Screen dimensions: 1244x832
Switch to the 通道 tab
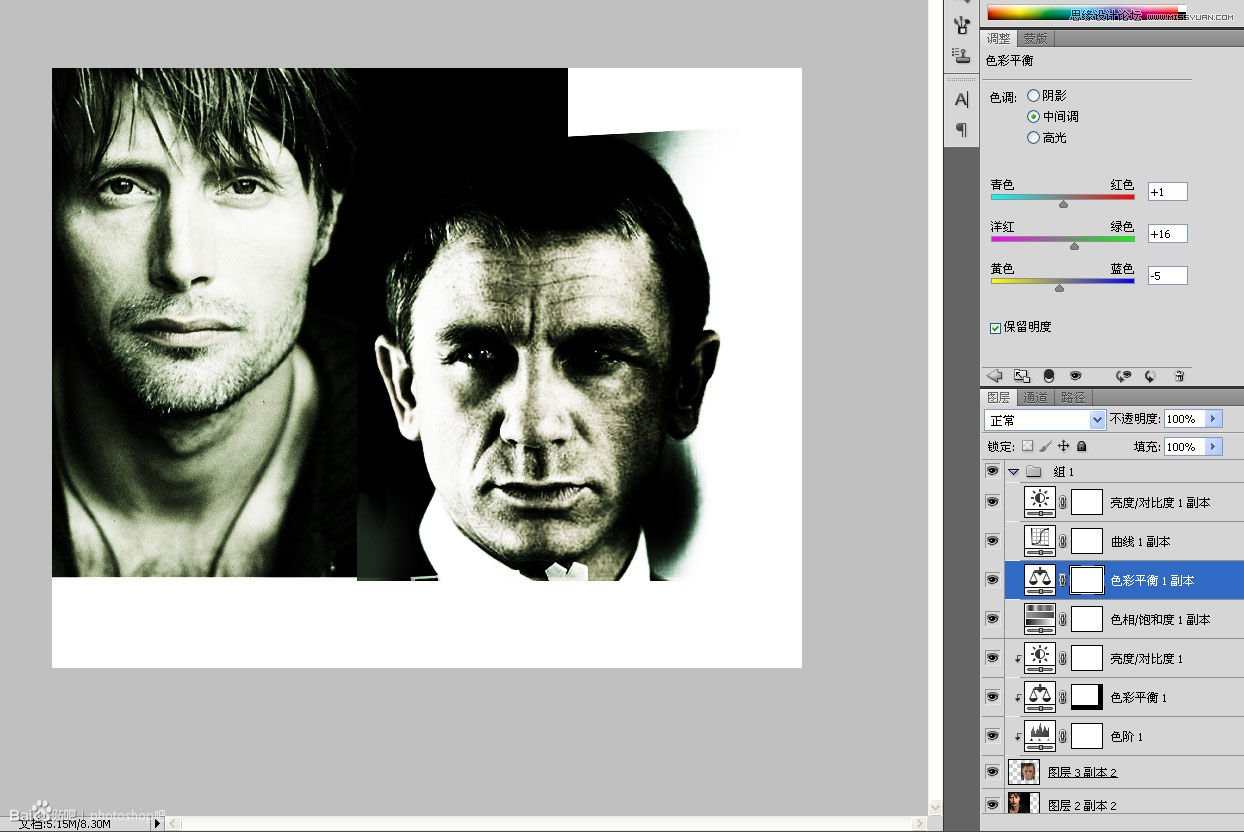(1035, 398)
